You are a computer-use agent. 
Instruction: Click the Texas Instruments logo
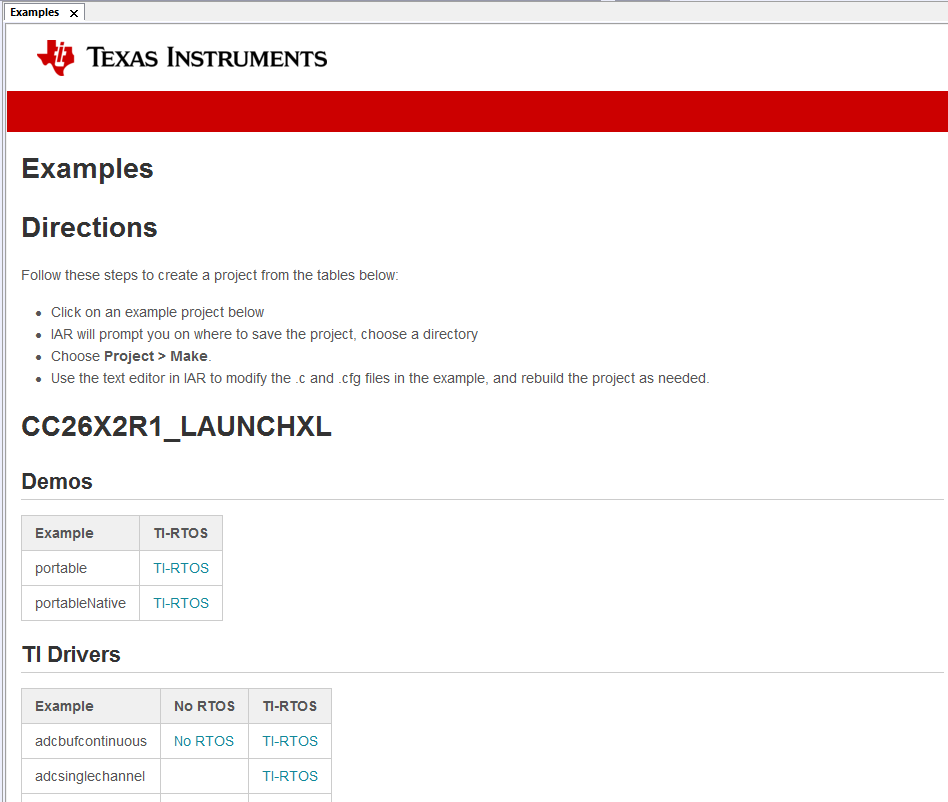pos(178,57)
